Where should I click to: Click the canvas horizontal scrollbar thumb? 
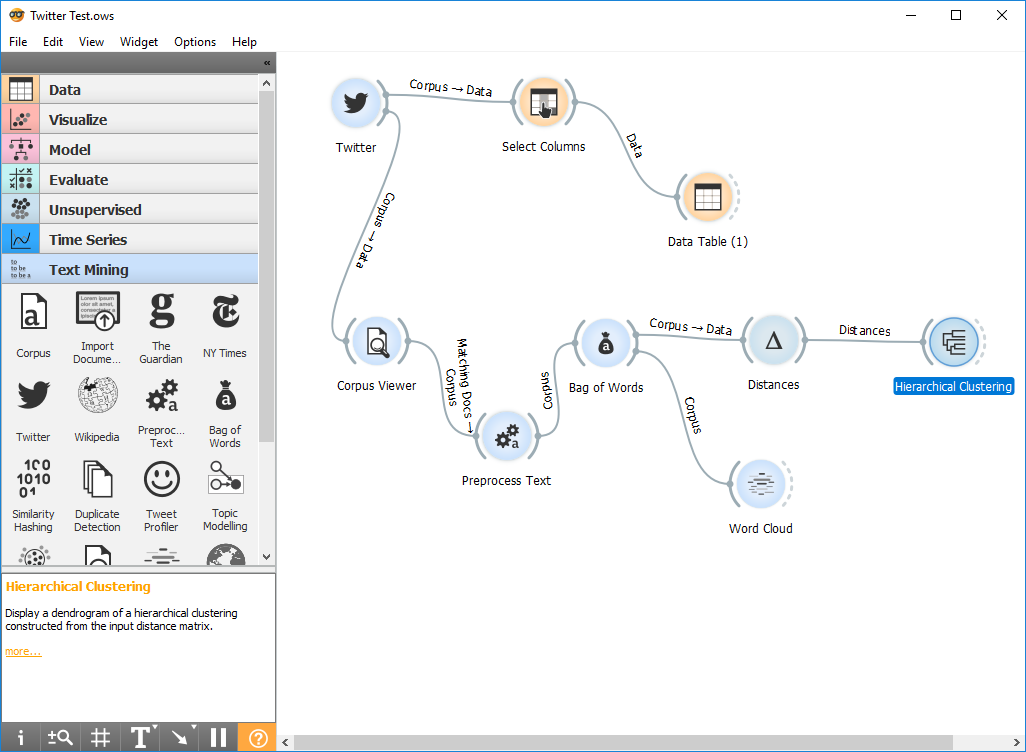[623, 742]
